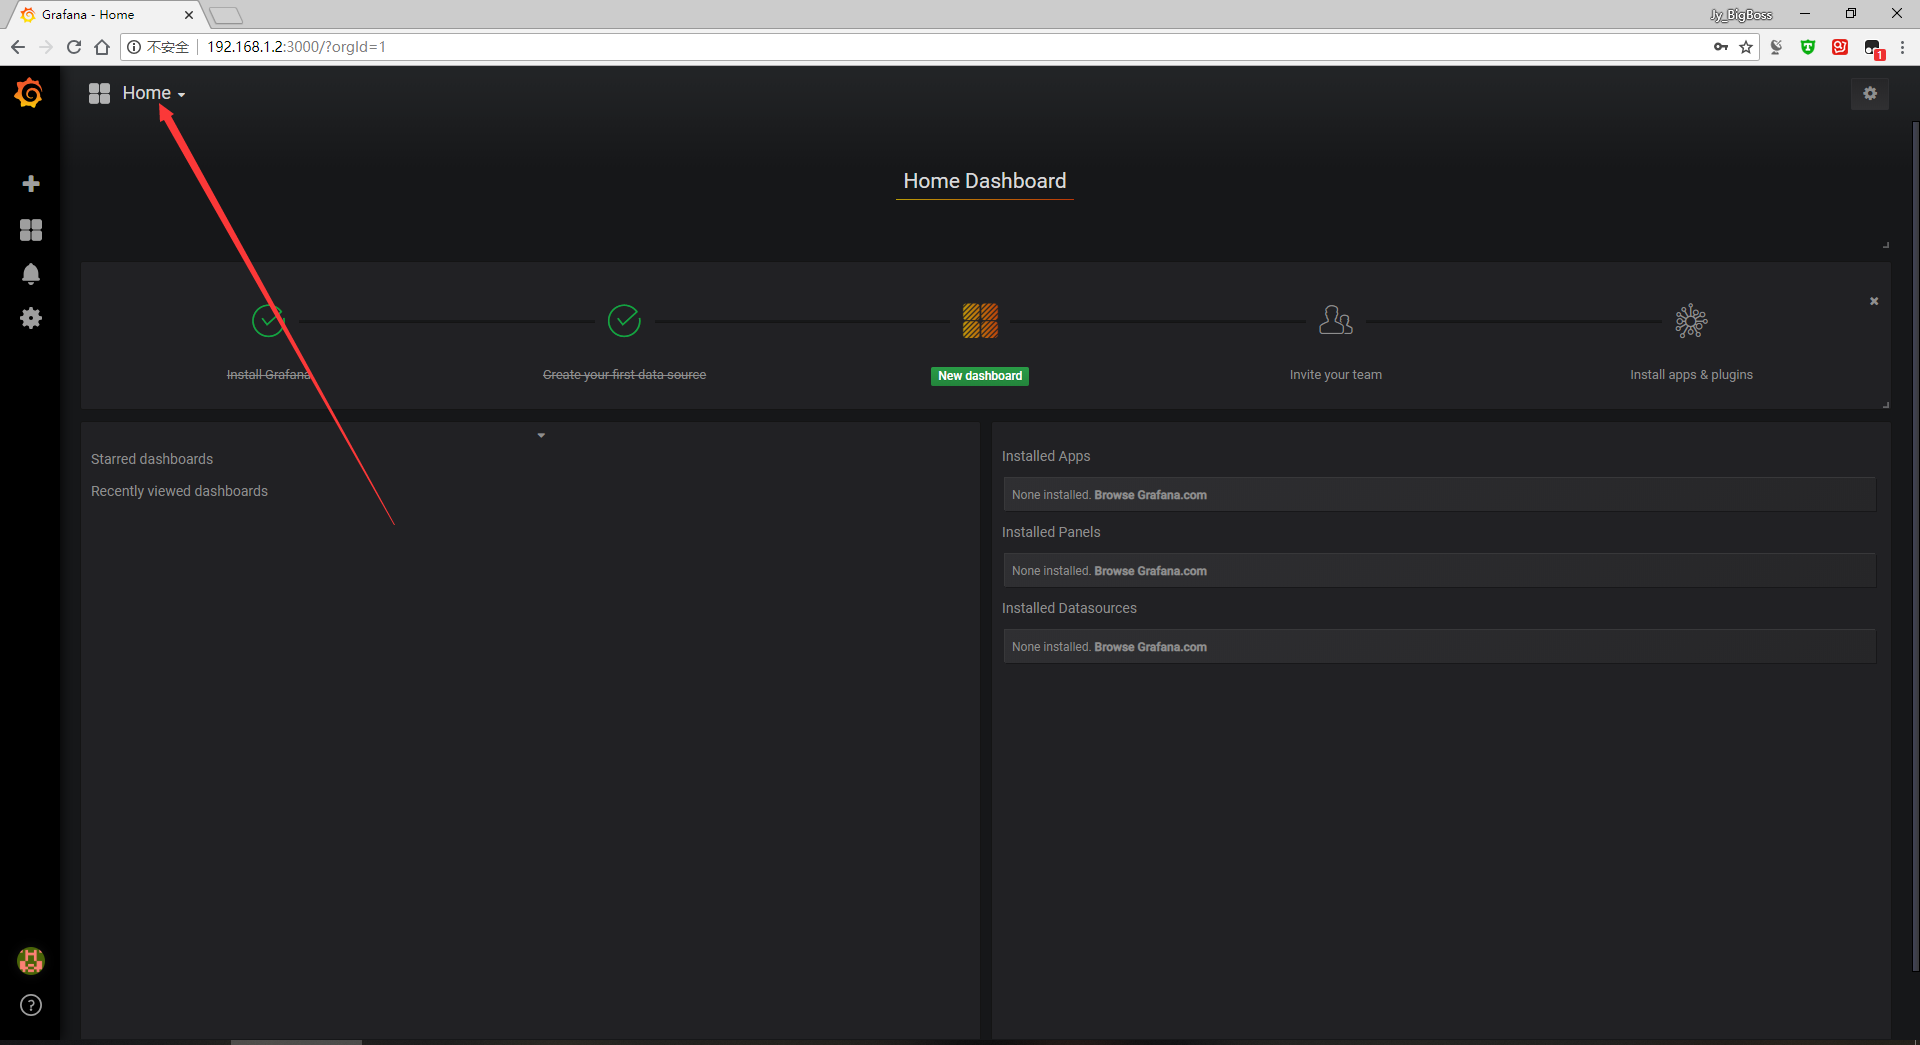Click the Install apps & plugins icon
Viewport: 1920px width, 1045px height.
(x=1691, y=321)
